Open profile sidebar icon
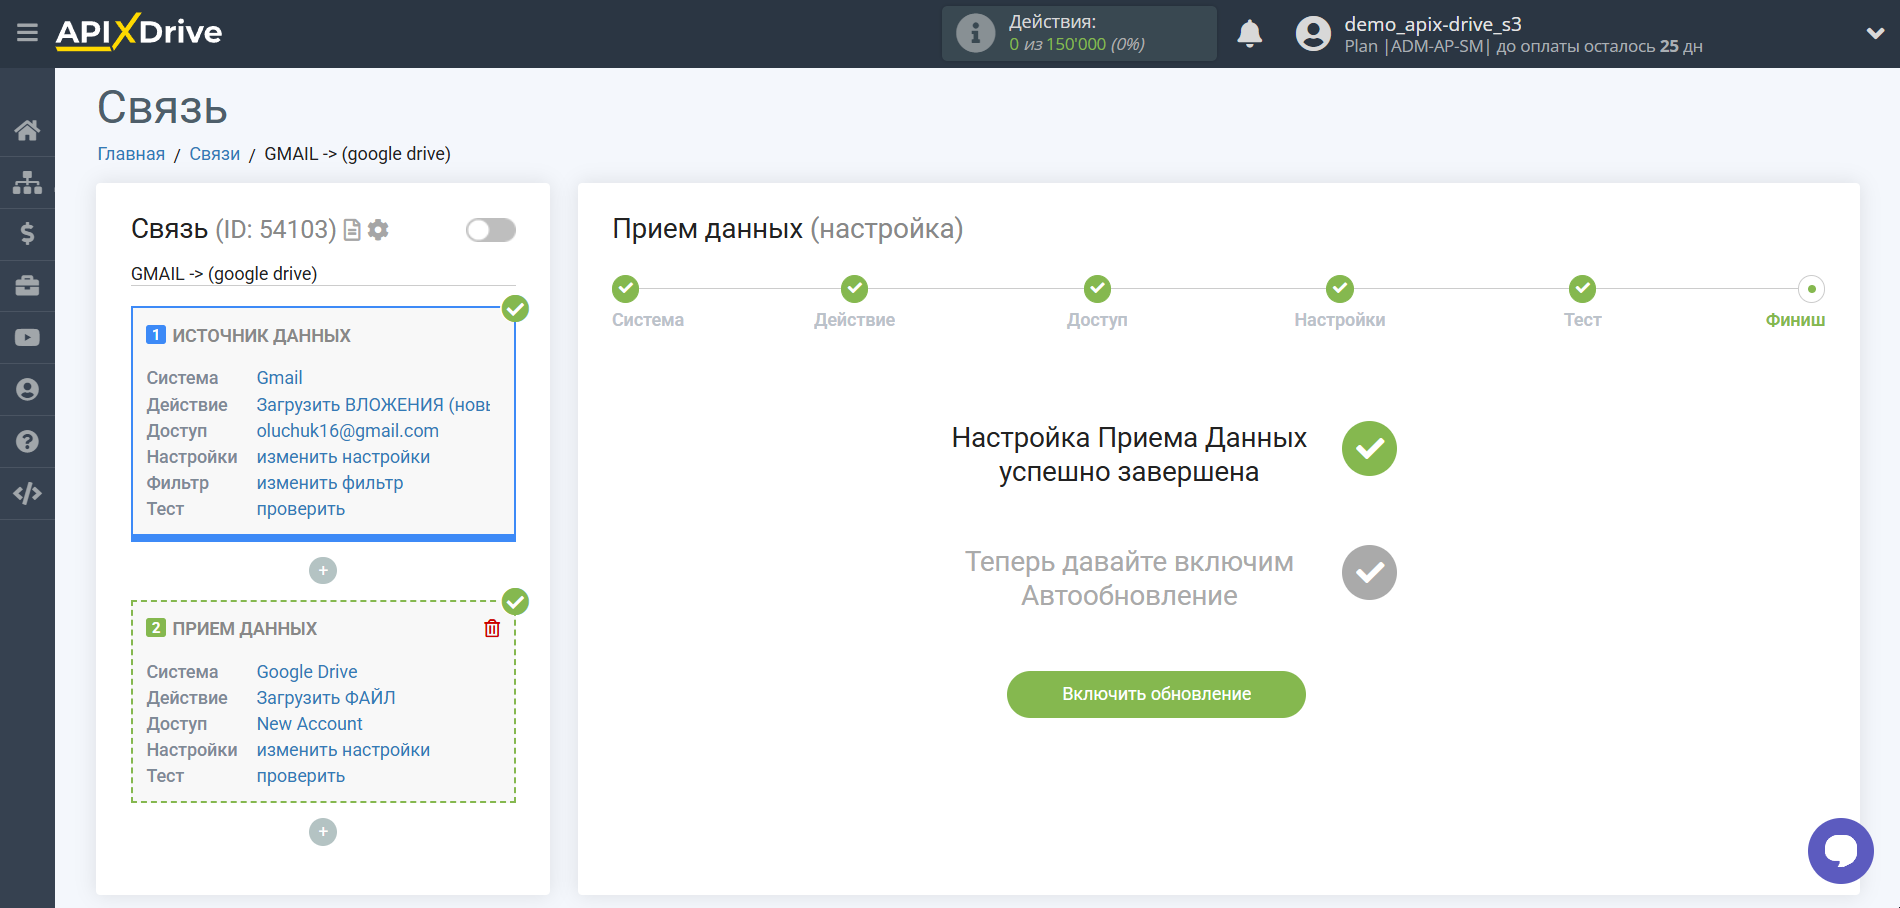This screenshot has width=1900, height=908. [27, 390]
